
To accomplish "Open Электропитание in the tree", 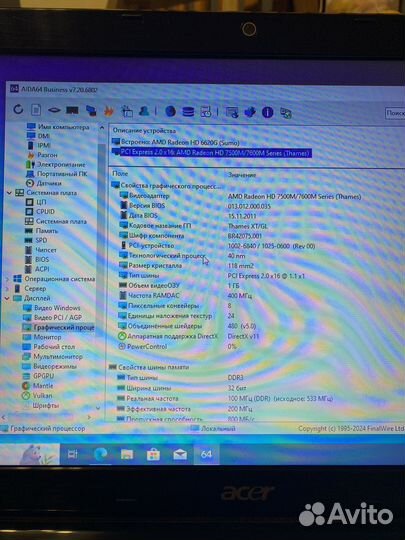I will click(x=61, y=165).
